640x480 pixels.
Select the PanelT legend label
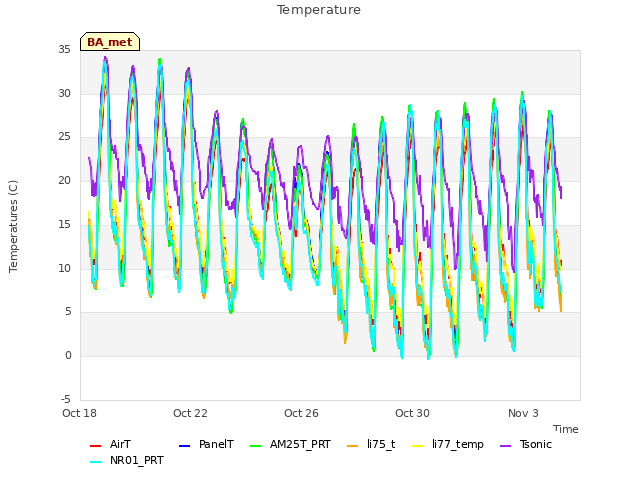[x=216, y=444]
